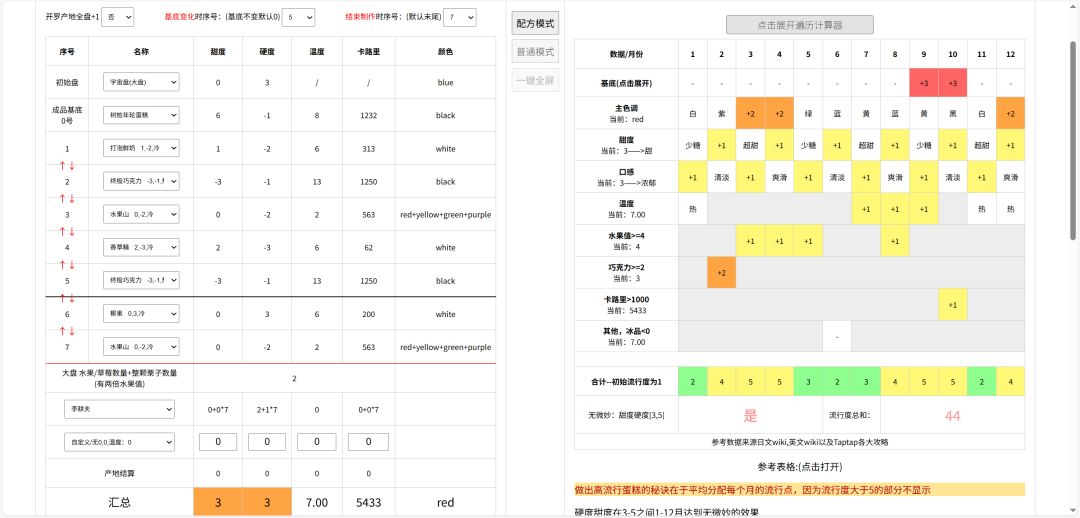Click the red down arrow between rows 3 and 4

(72, 231)
